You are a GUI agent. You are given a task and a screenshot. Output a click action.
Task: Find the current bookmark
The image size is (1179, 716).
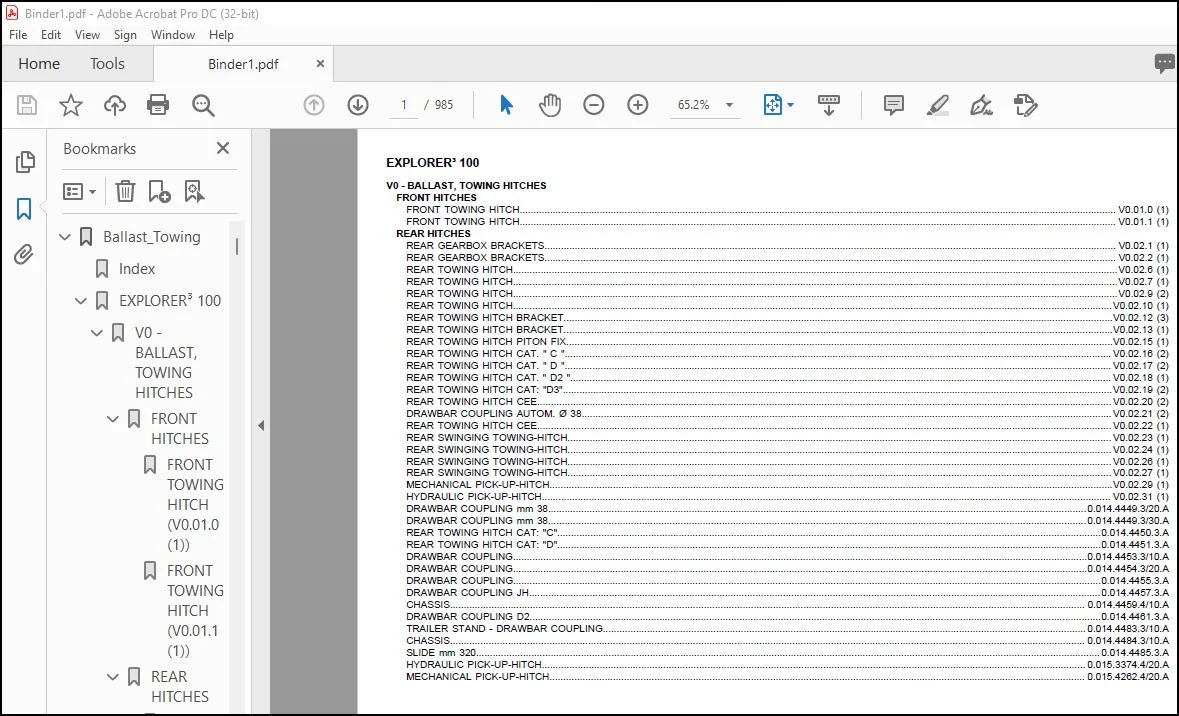click(x=194, y=192)
